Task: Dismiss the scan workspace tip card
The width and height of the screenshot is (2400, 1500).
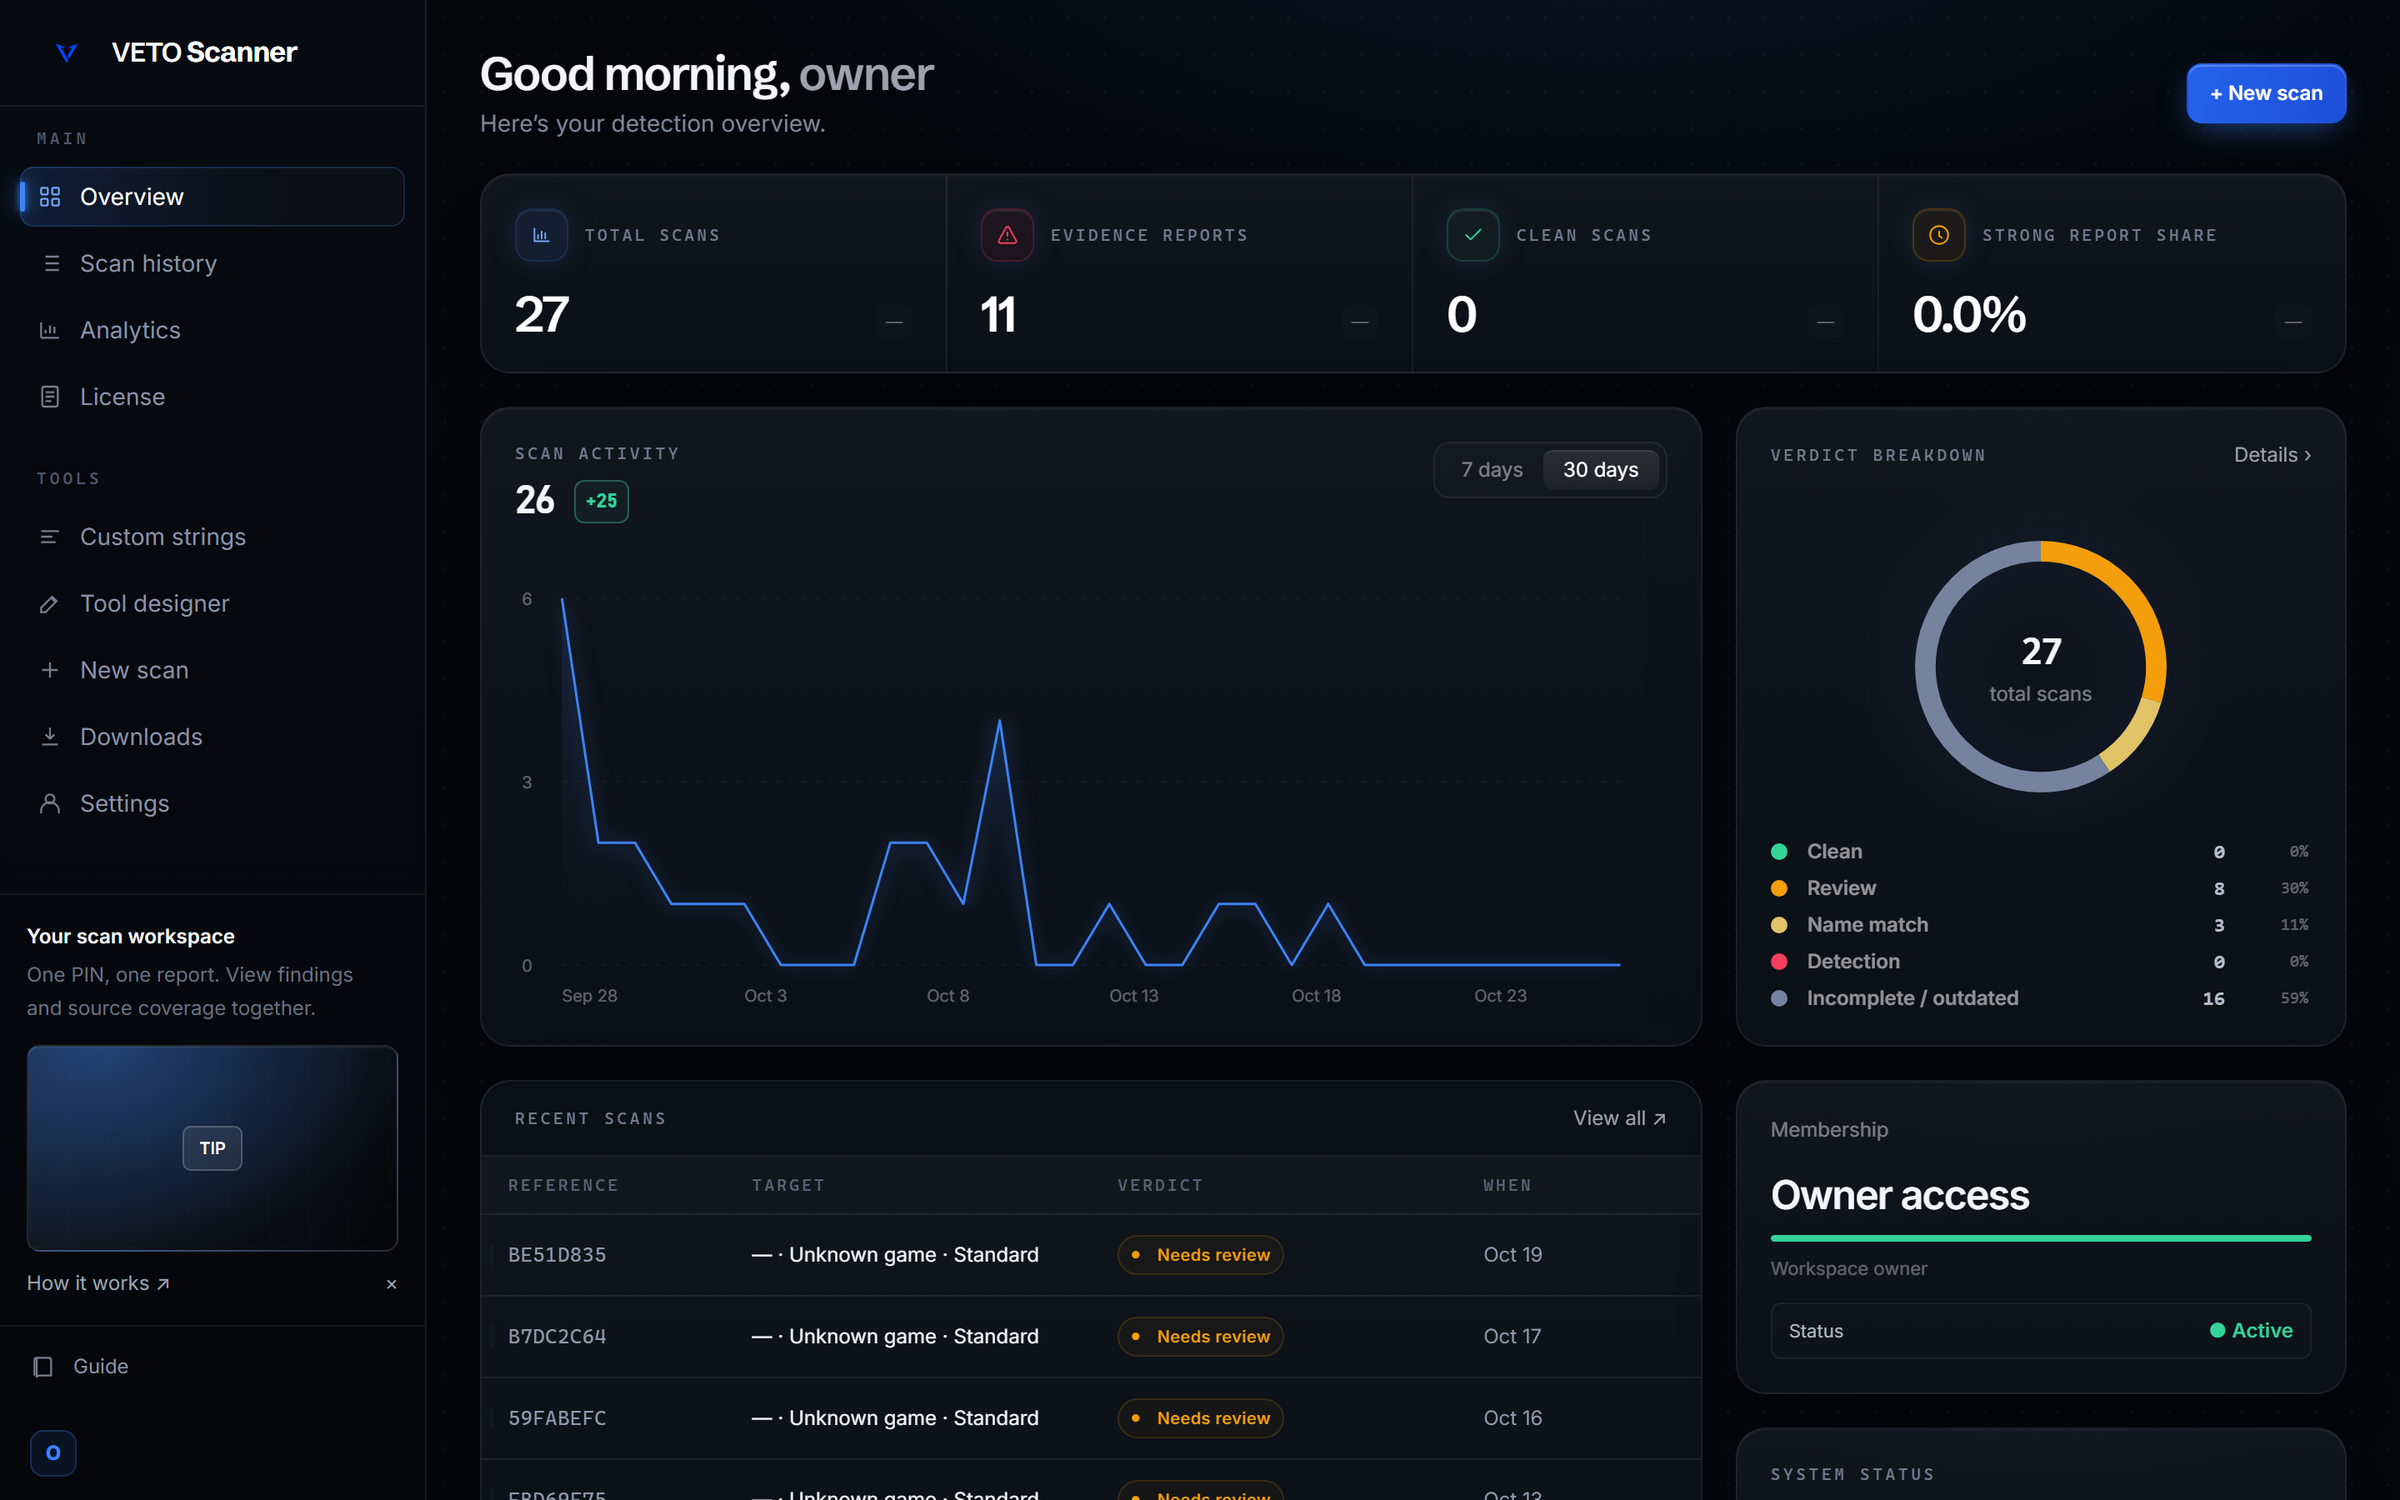Action: pyautogui.click(x=391, y=1284)
